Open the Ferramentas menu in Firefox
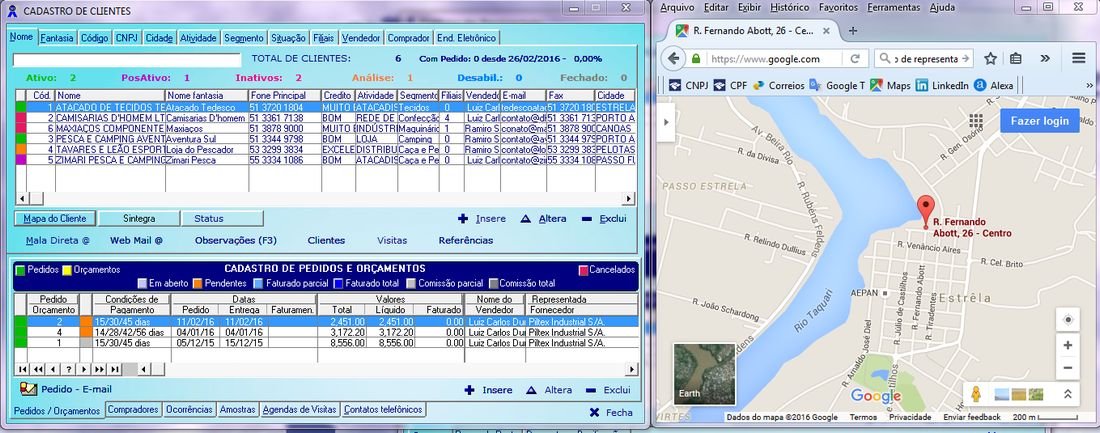The image size is (1100, 433). tap(893, 7)
